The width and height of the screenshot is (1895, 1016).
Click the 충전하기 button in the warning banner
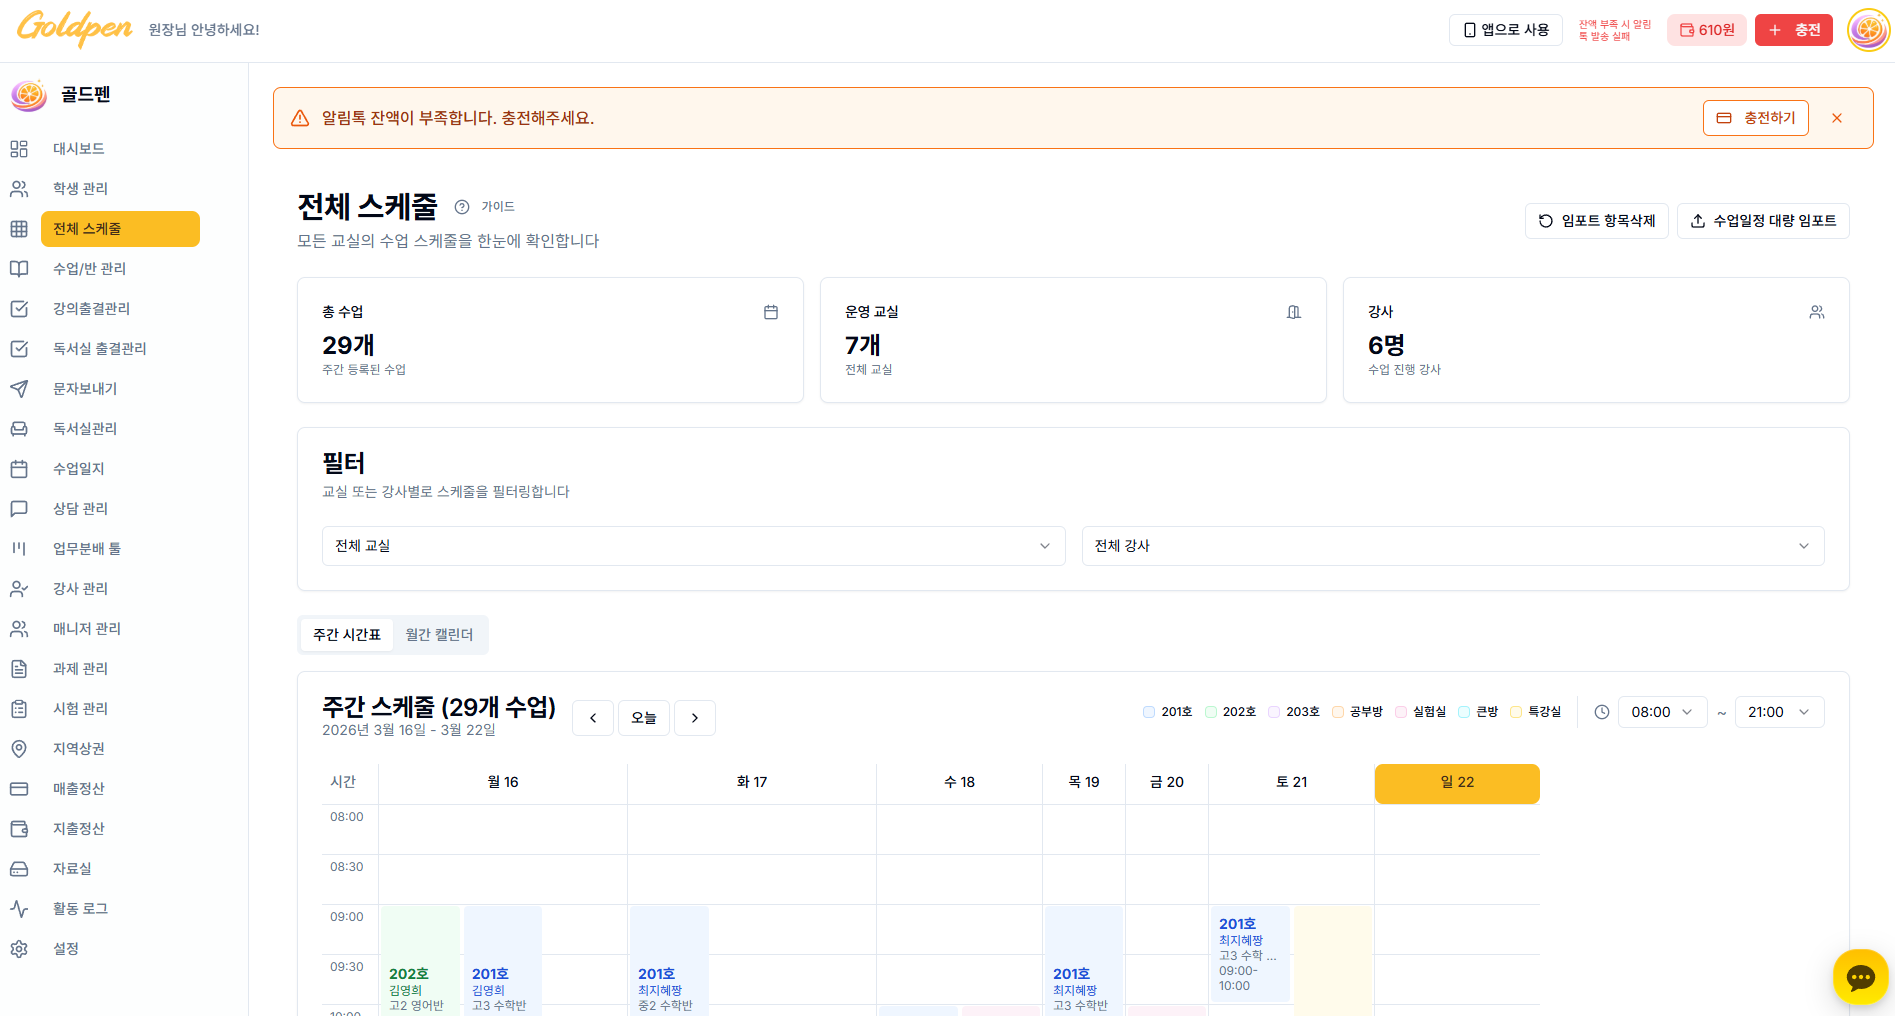click(x=1755, y=117)
